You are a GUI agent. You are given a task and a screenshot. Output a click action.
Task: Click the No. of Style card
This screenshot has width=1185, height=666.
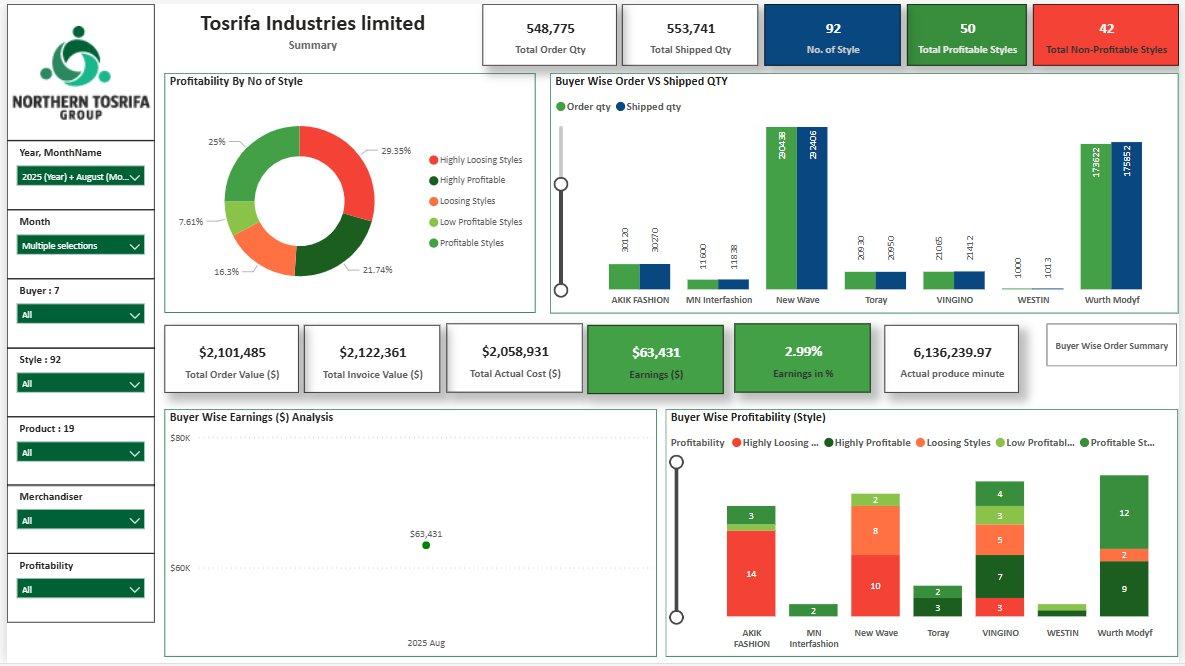[x=833, y=36]
